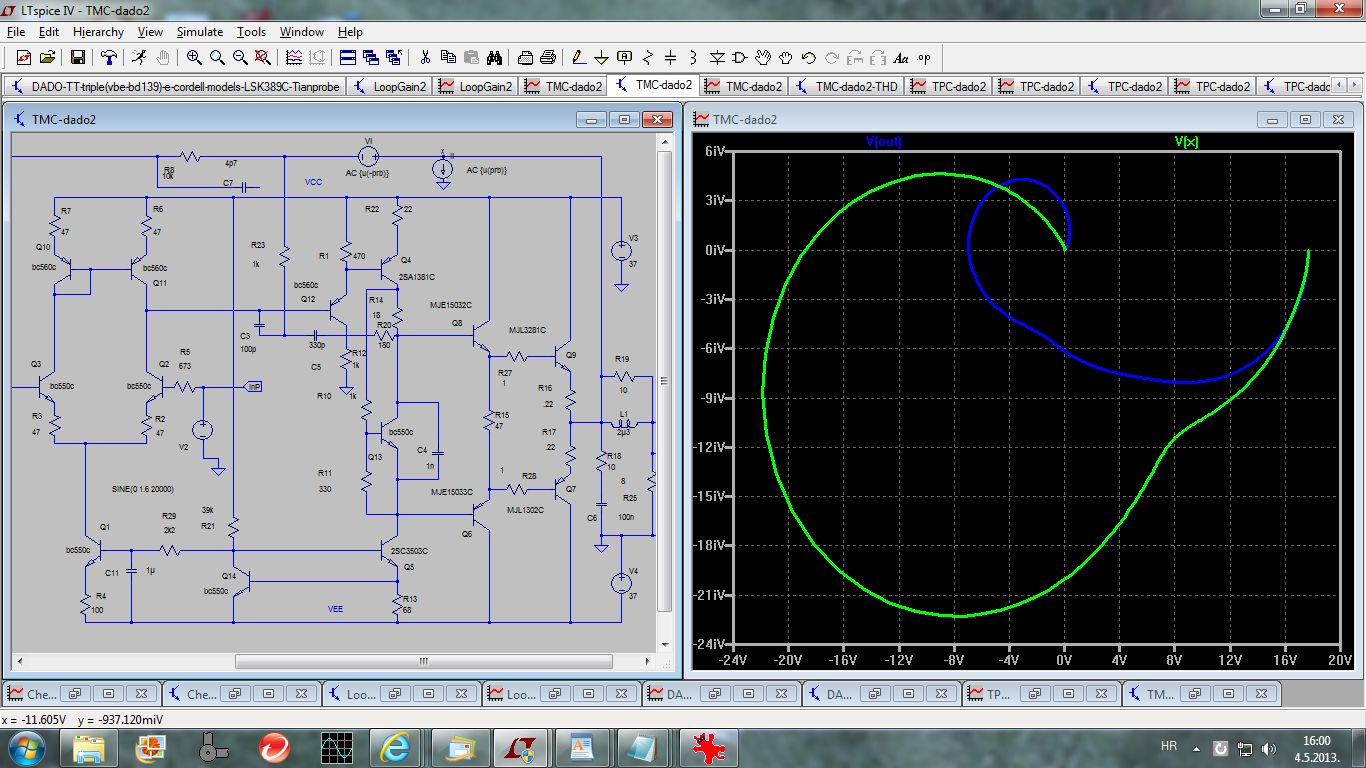Click the V[x] trace label
Screen dimensions: 1366x768
(1186, 142)
